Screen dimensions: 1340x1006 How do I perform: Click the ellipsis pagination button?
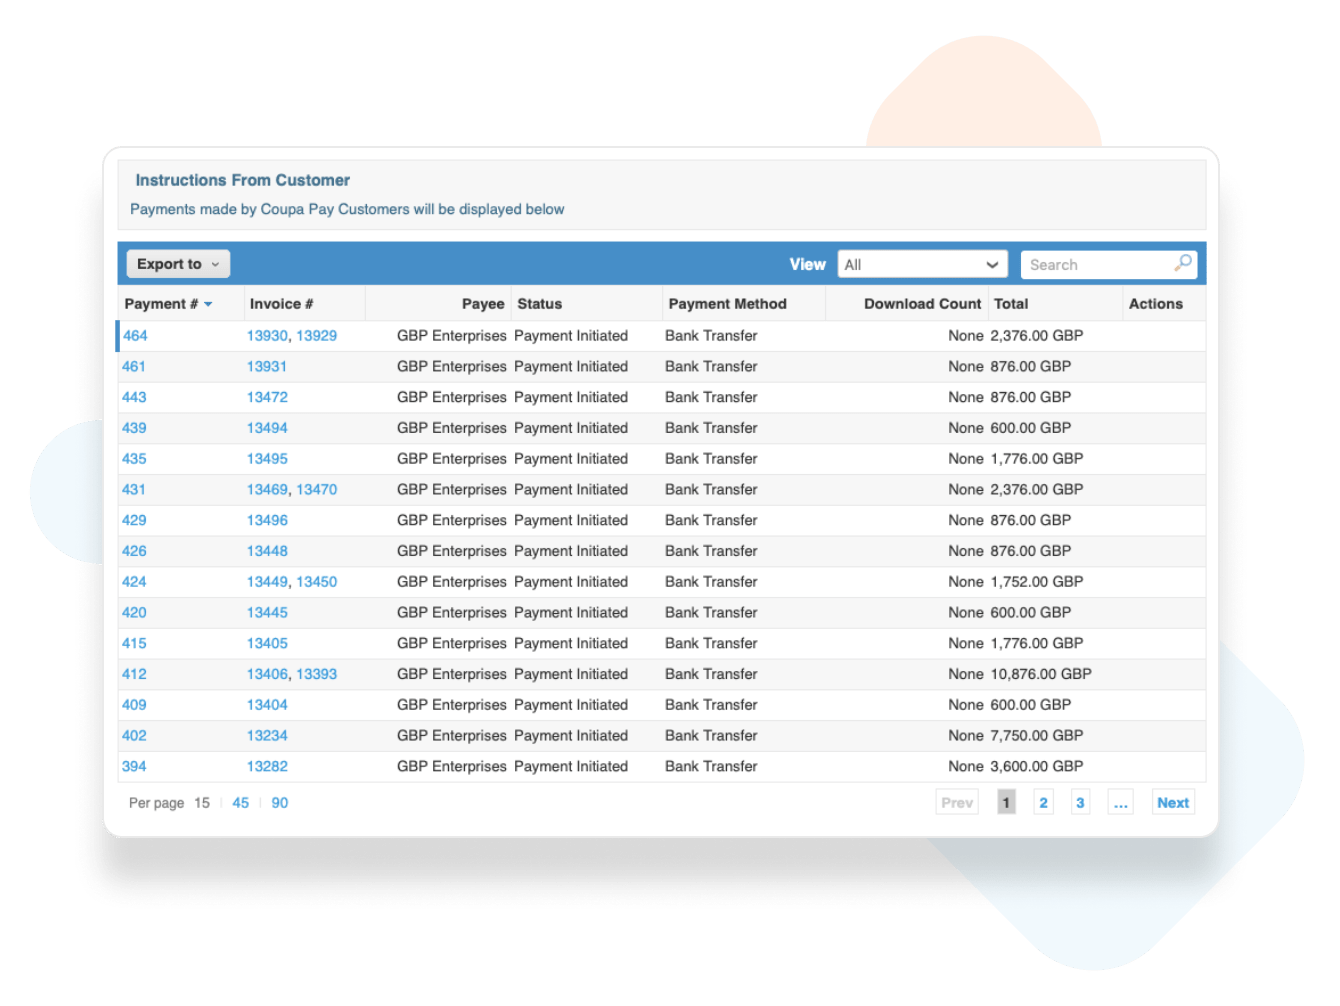point(1120,803)
